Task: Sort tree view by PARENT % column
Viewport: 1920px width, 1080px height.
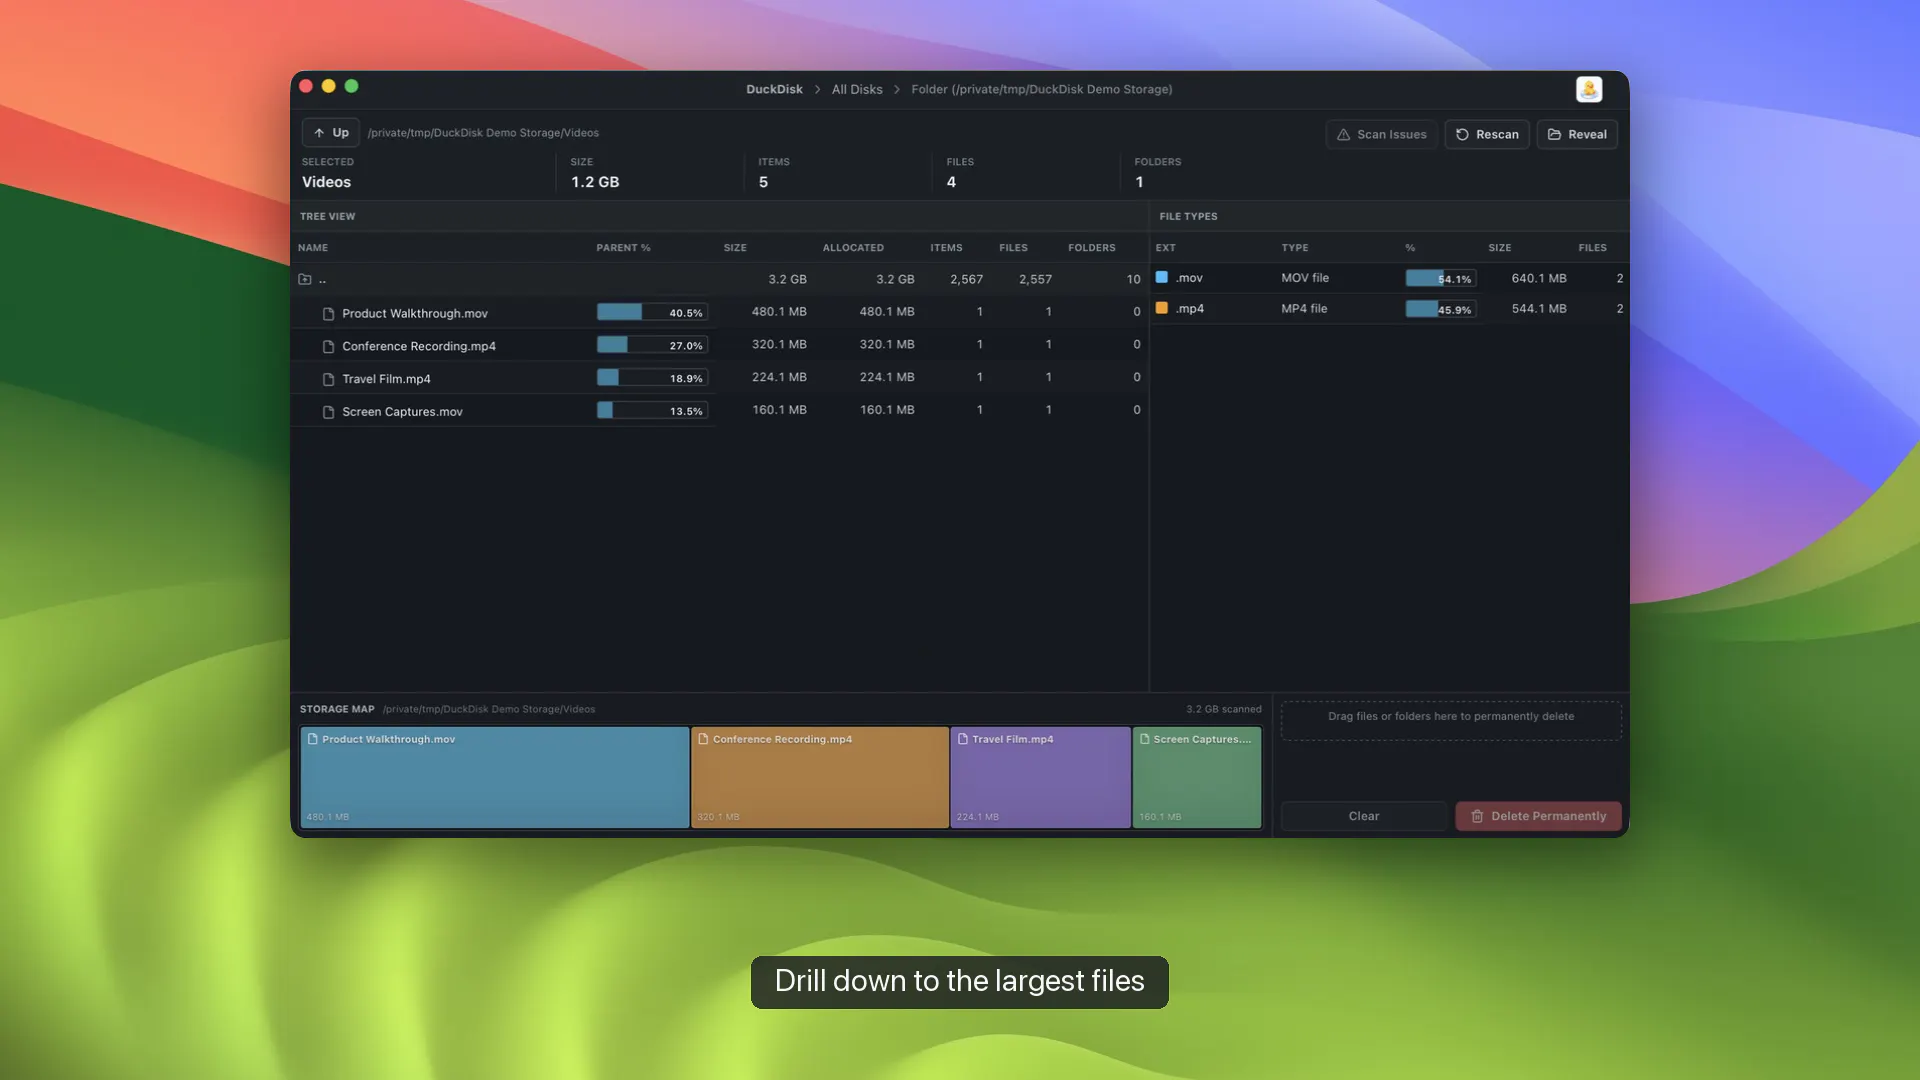Action: 623,248
